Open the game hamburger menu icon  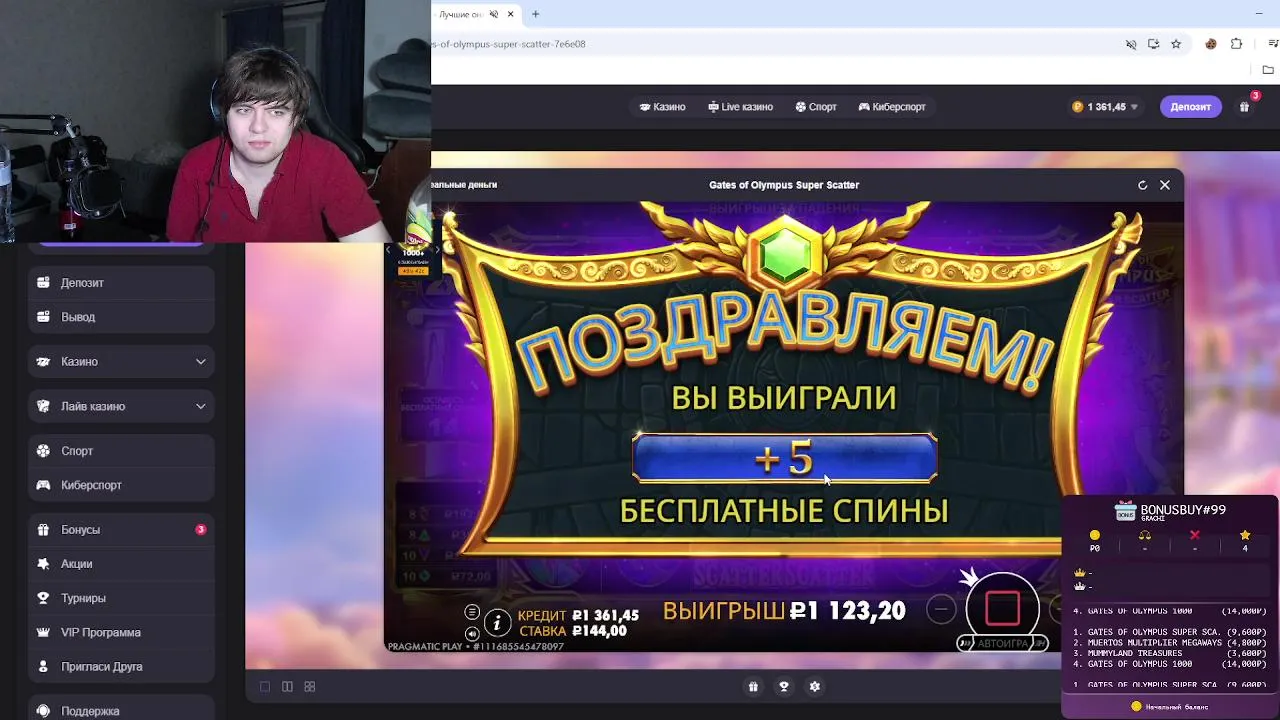(x=472, y=612)
